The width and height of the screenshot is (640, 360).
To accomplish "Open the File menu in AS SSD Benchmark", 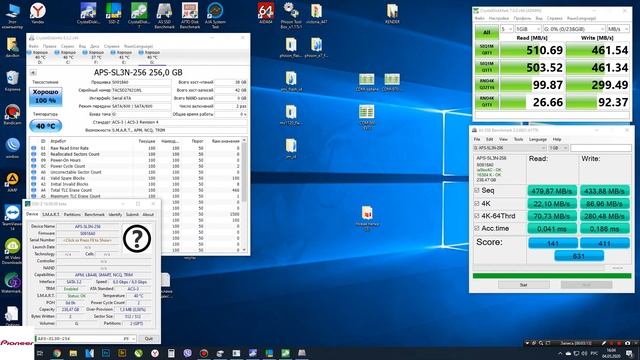I will tap(477, 139).
